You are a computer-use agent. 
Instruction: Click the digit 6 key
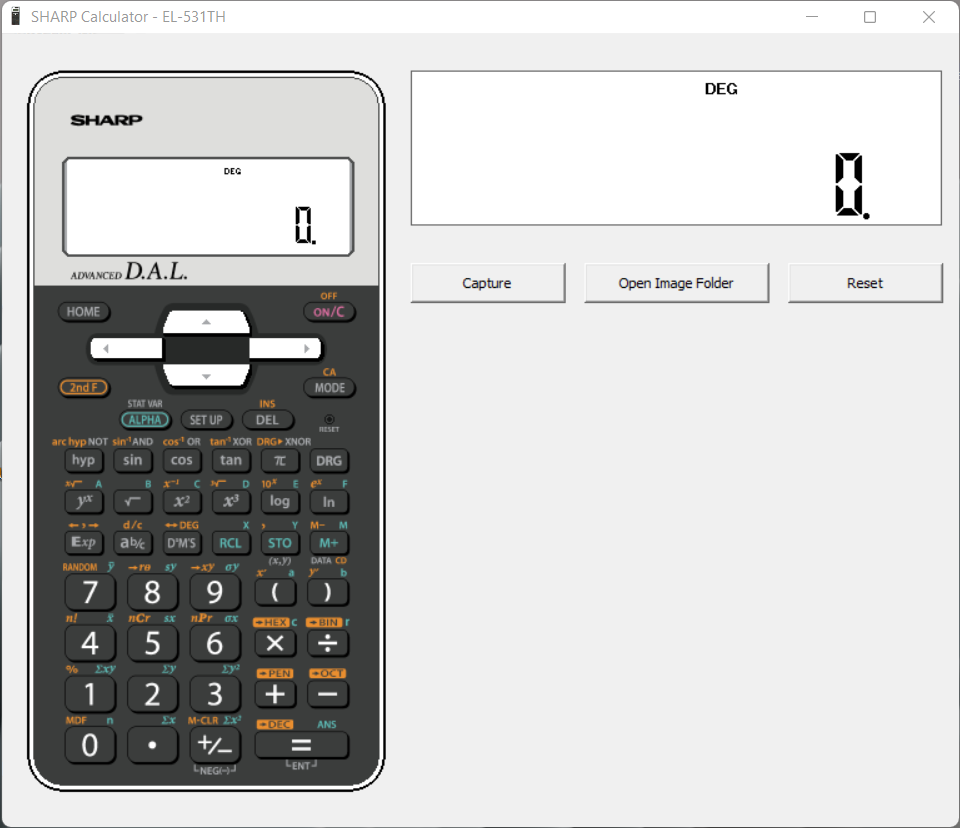(x=215, y=644)
